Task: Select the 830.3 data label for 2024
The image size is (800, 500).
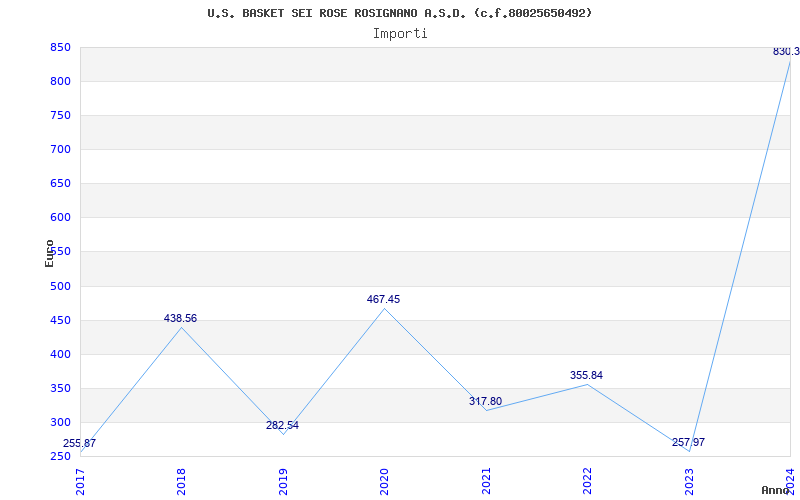Action: (786, 52)
